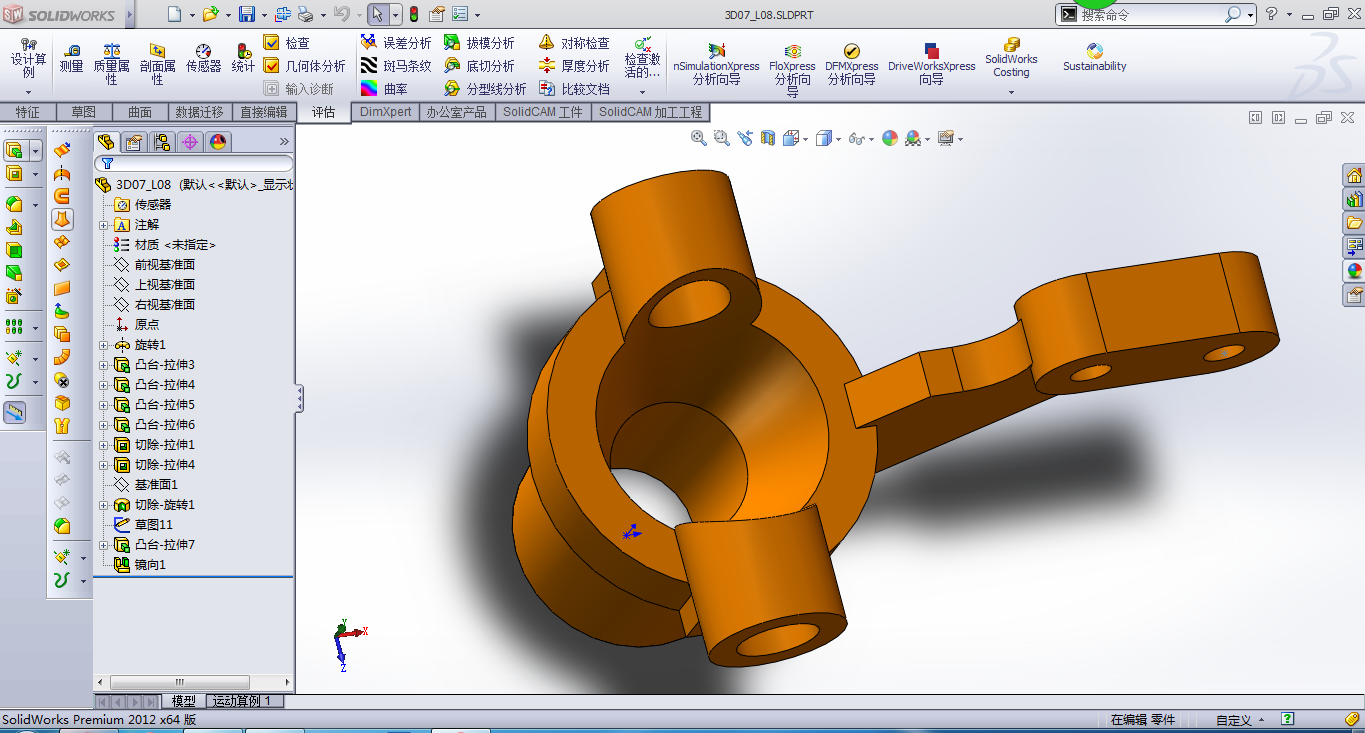Click the feature tree horizontal scrollbar
This screenshot has height=733, width=1365.
tap(180, 682)
